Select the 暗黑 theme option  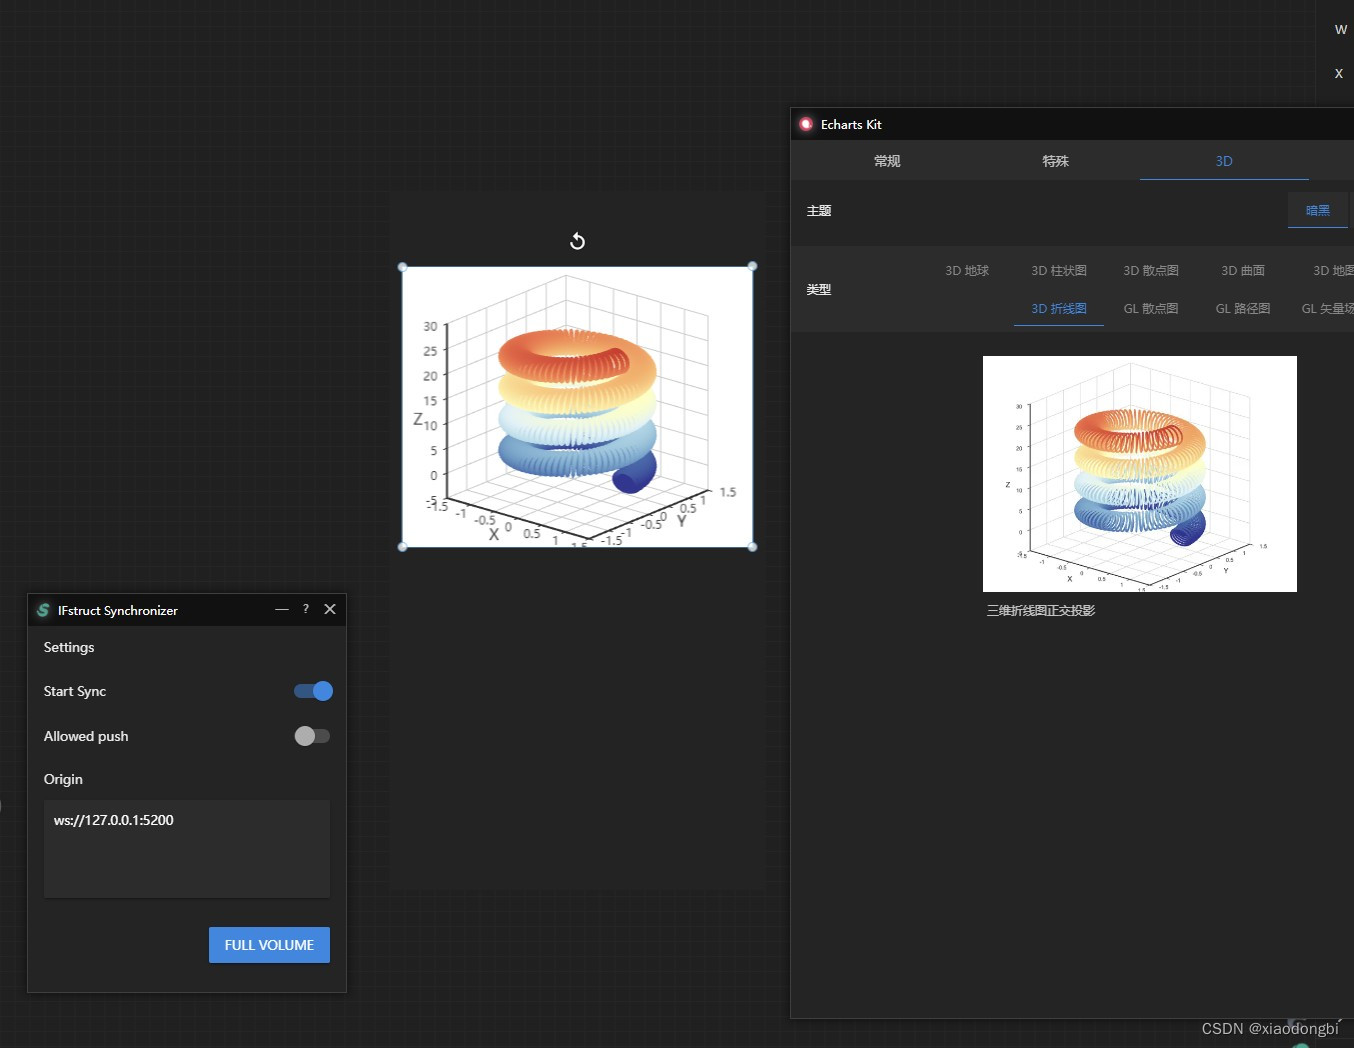1317,210
